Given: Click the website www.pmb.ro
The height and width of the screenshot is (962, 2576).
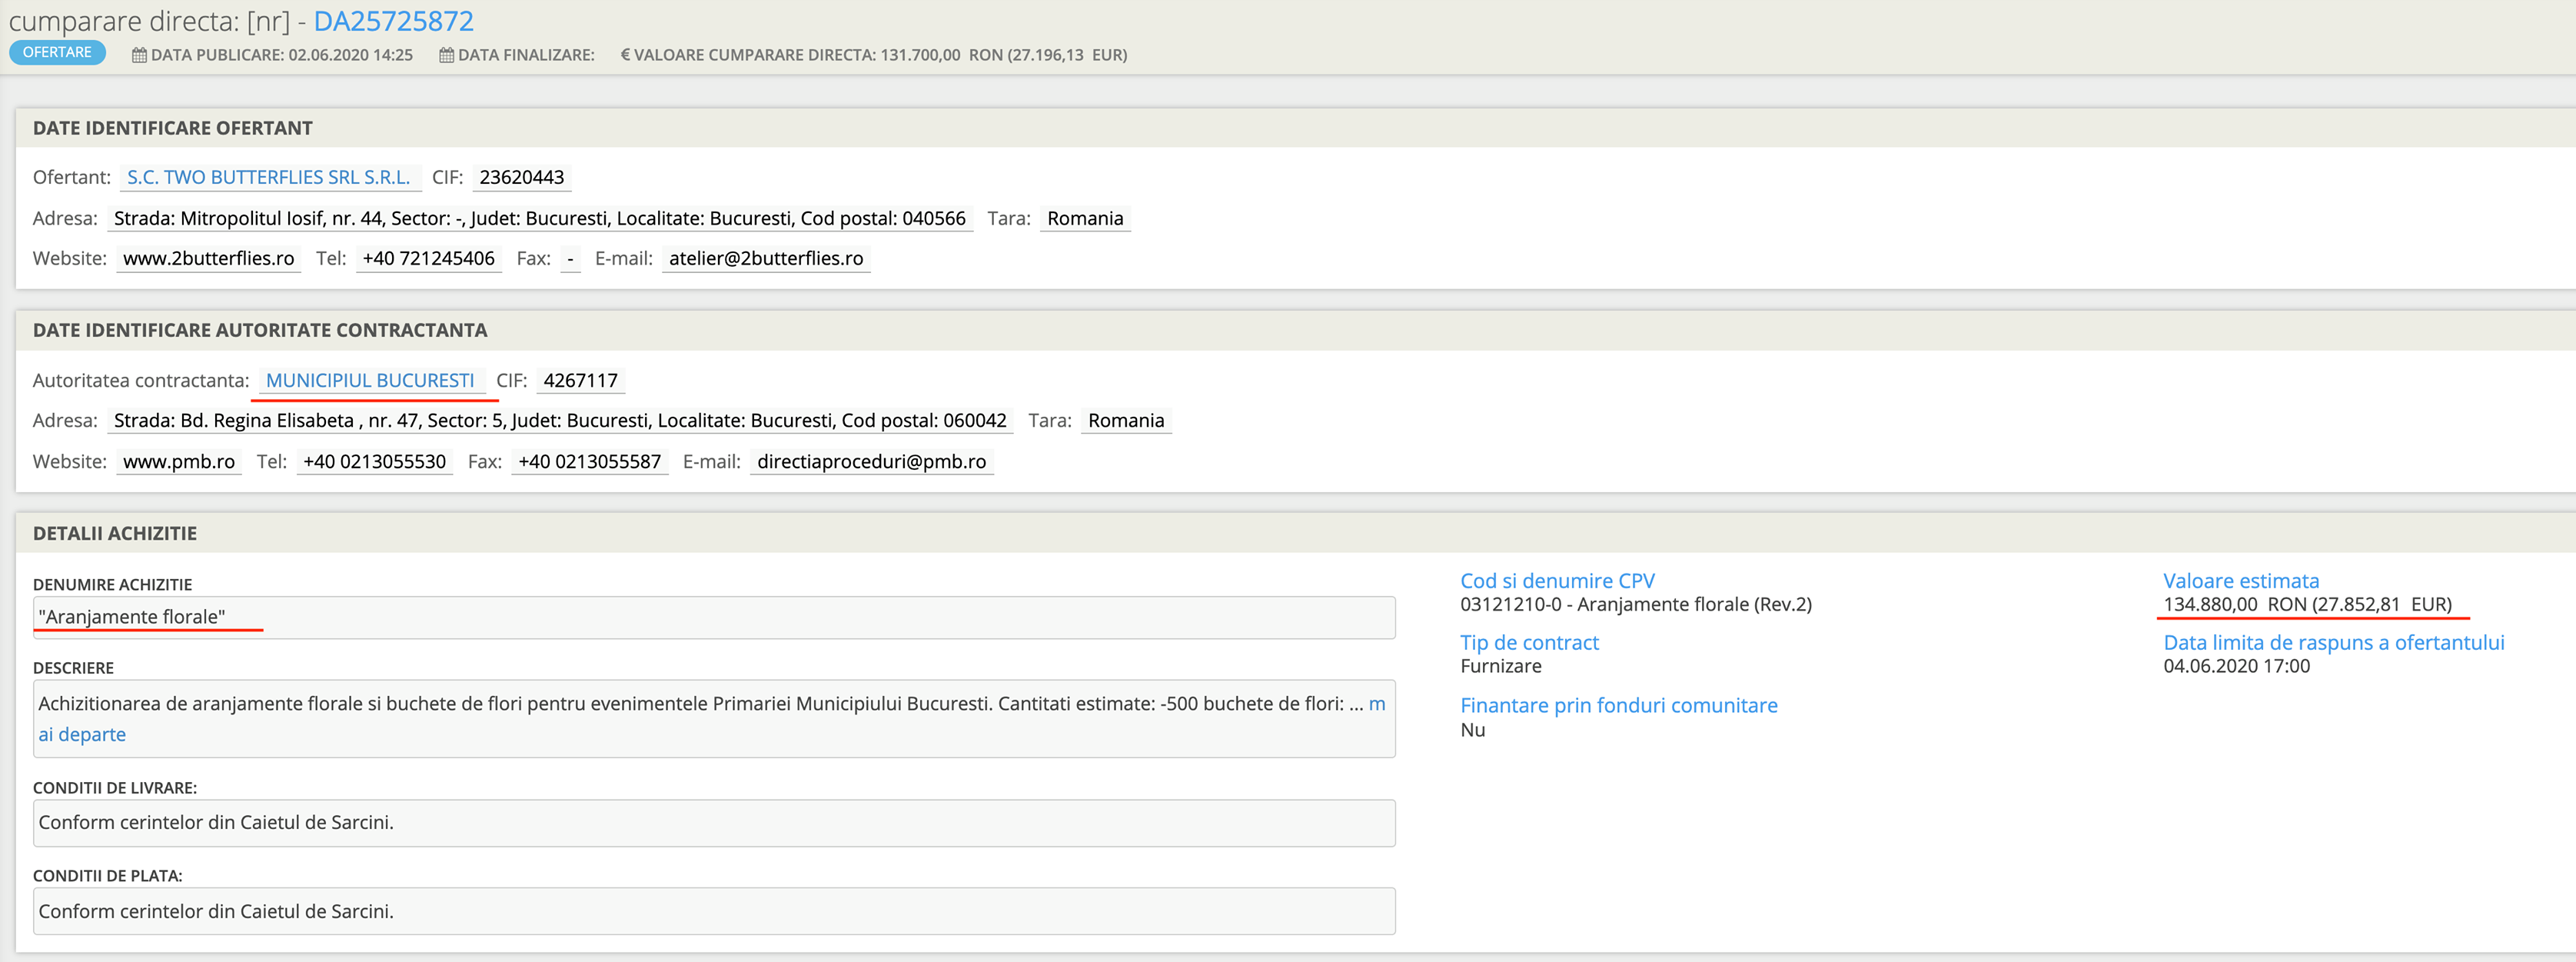Looking at the screenshot, I should tap(178, 461).
